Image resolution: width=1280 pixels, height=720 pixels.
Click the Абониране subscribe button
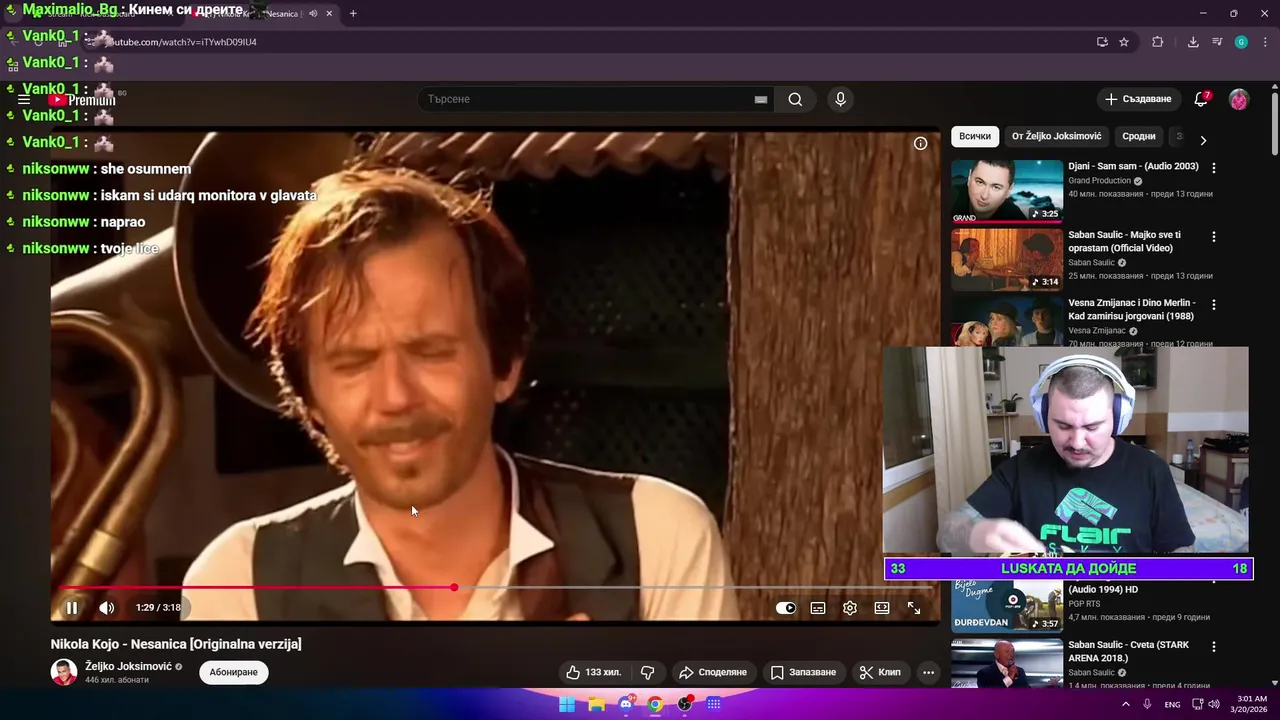[234, 672]
